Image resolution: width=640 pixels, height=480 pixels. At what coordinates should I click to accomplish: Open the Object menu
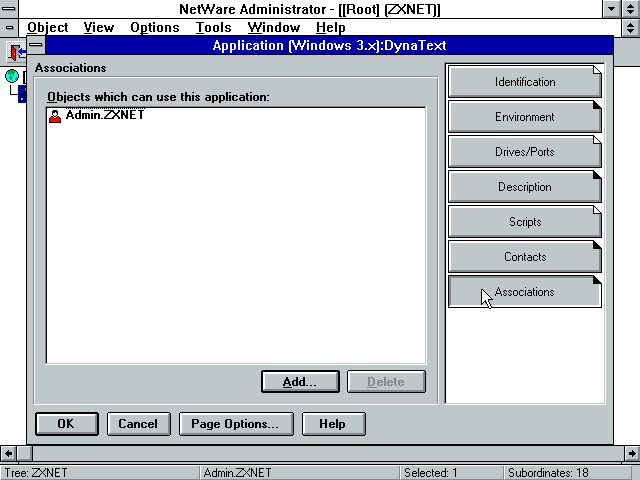pyautogui.click(x=48, y=27)
